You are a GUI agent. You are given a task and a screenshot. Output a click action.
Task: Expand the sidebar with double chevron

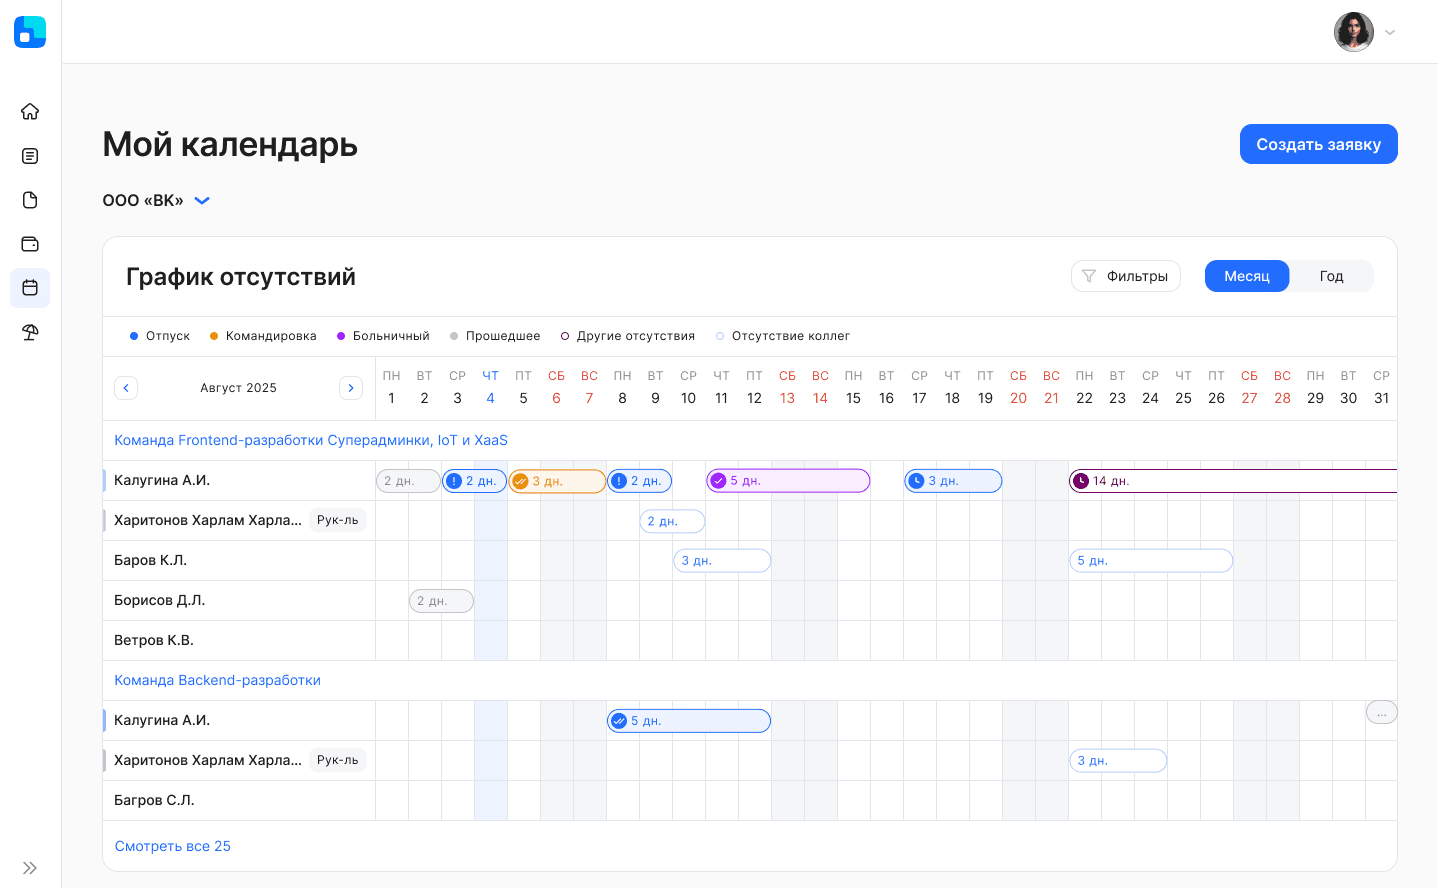coord(30,868)
